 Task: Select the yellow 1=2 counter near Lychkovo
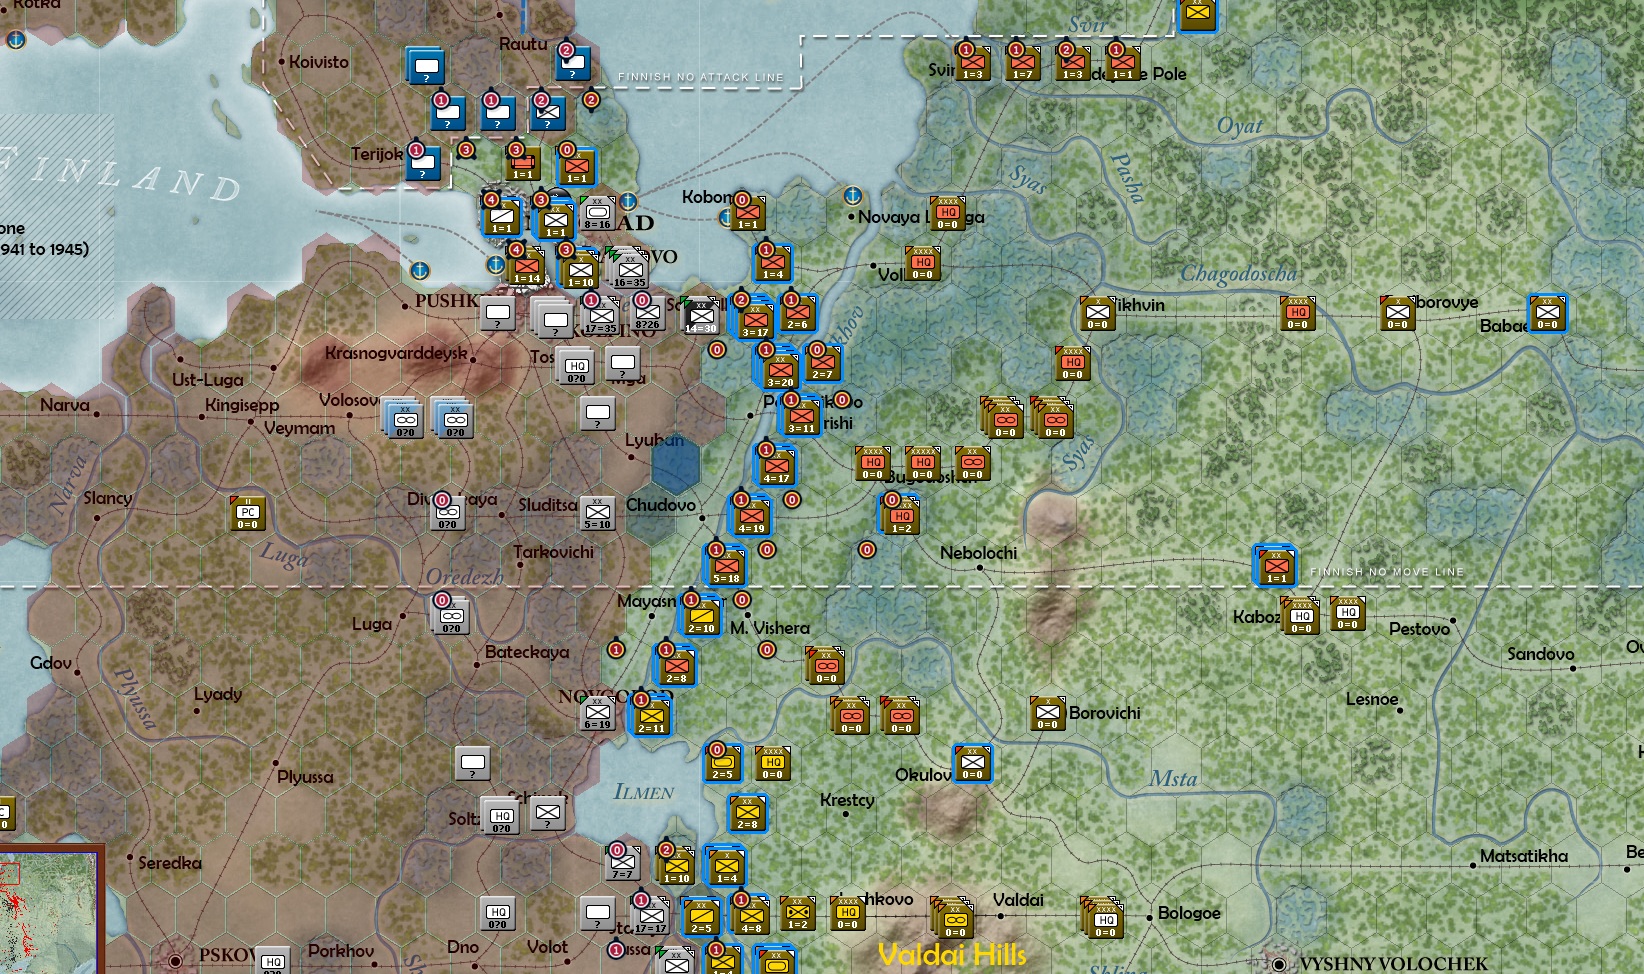[x=797, y=913]
